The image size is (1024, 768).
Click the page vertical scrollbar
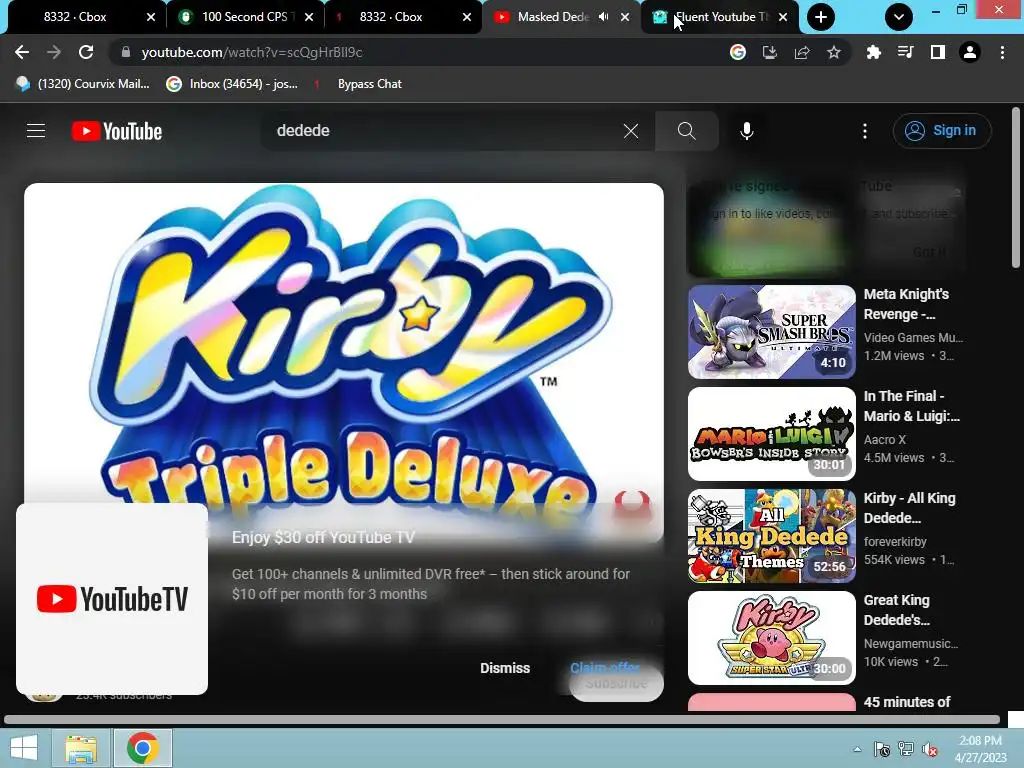pos(1016,188)
